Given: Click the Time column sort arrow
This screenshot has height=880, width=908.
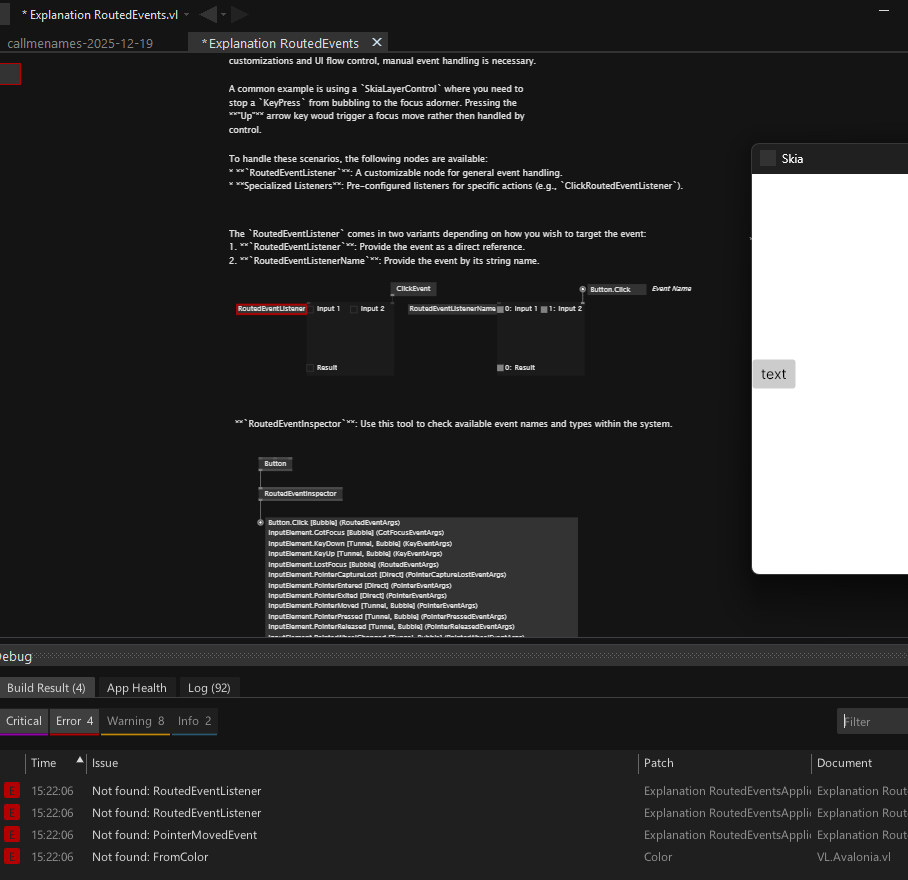Looking at the screenshot, I should pyautogui.click(x=80, y=760).
